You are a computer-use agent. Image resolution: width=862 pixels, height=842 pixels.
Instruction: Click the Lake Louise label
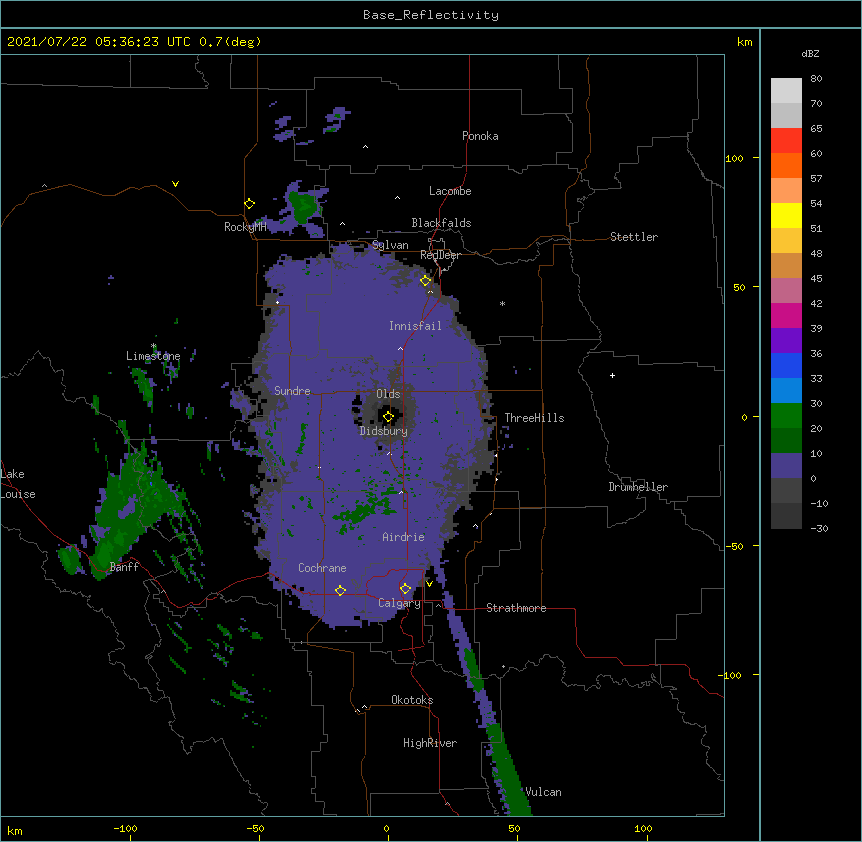coord(17,484)
